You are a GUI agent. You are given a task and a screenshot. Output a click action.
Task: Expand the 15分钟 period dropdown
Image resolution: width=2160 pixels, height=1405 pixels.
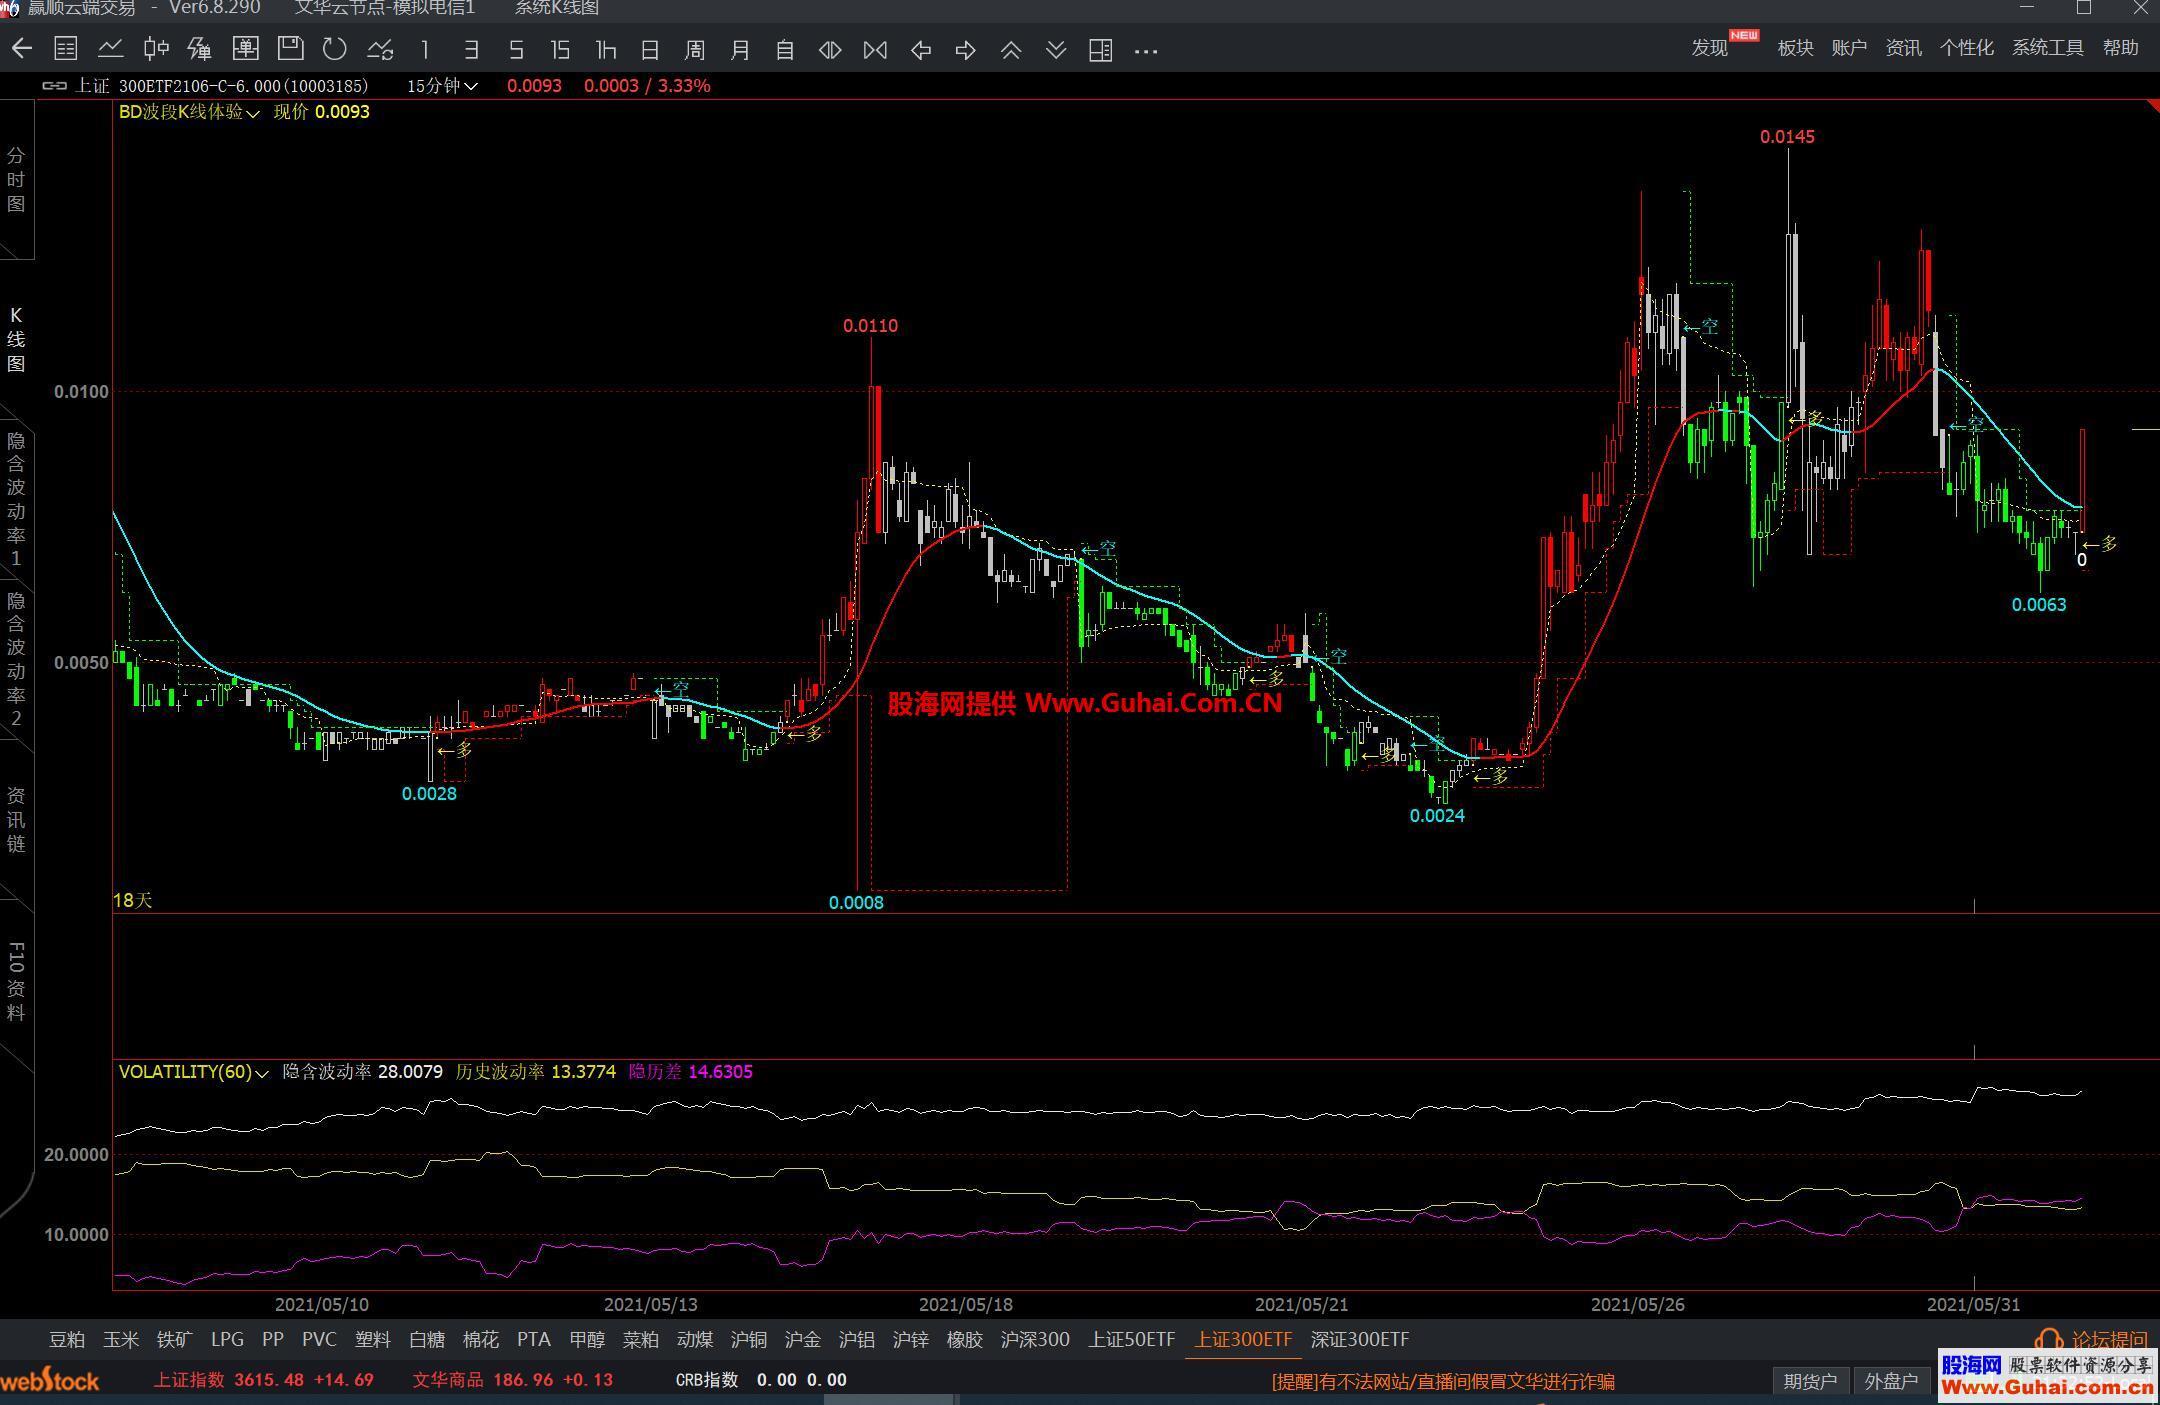tap(442, 86)
